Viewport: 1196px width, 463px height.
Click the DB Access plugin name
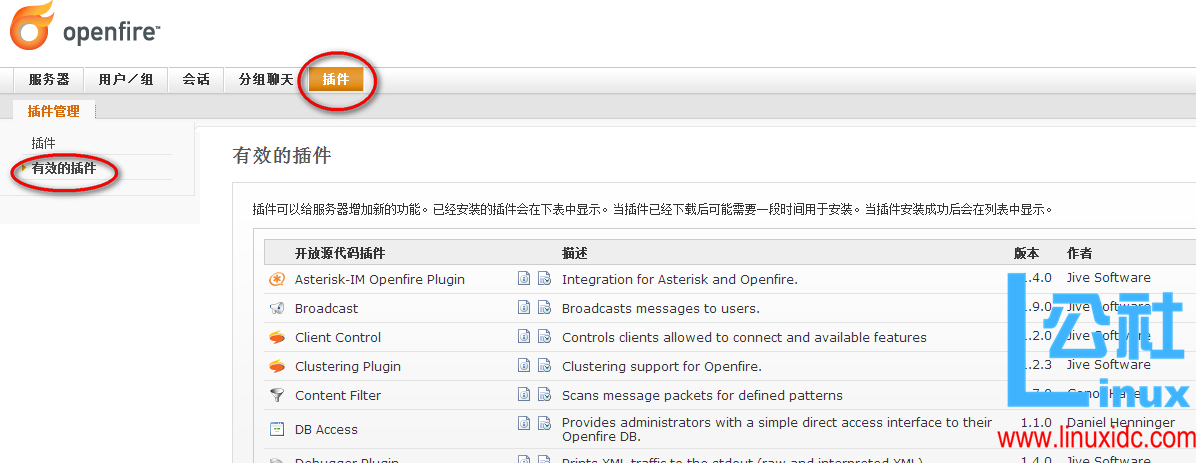coord(326,429)
